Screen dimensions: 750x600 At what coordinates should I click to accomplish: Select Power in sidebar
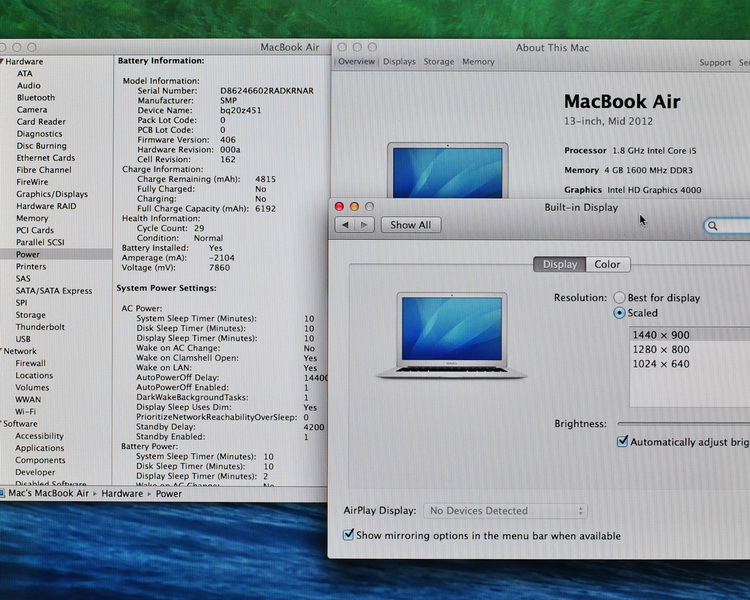pos(56,254)
